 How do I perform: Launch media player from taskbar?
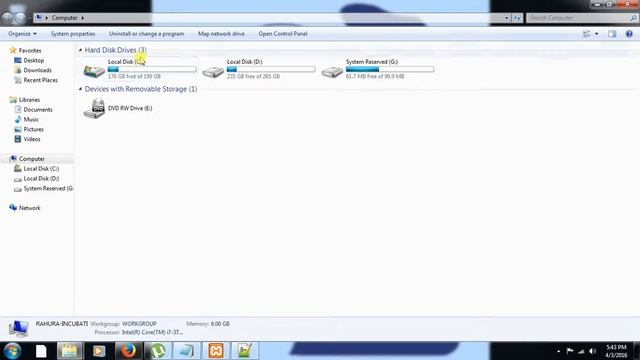(99, 351)
